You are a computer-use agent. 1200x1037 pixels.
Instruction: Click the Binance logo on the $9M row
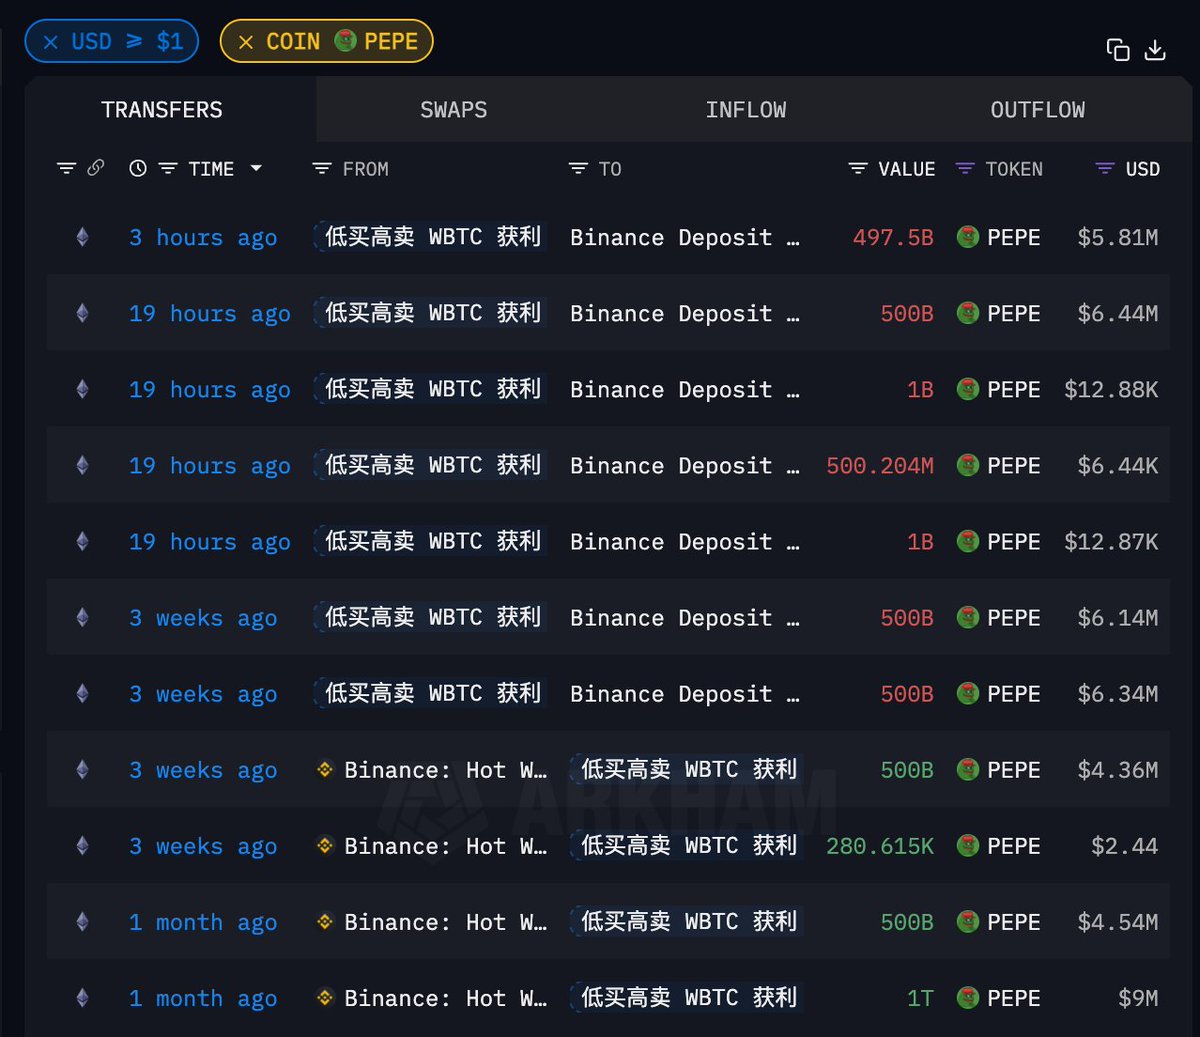click(325, 997)
